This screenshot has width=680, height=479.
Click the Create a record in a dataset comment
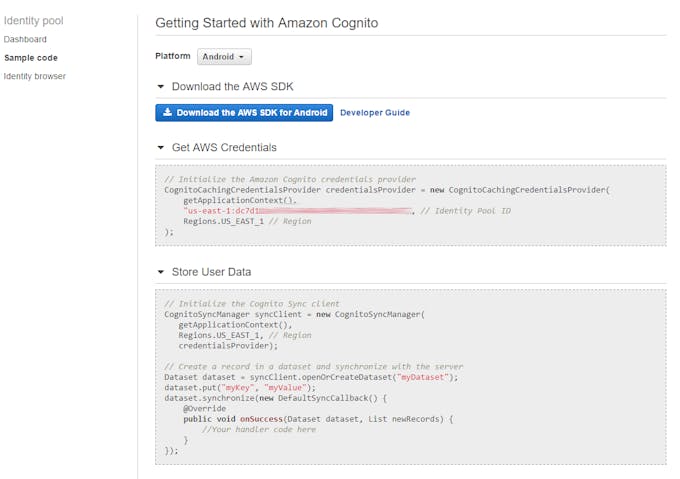314,367
